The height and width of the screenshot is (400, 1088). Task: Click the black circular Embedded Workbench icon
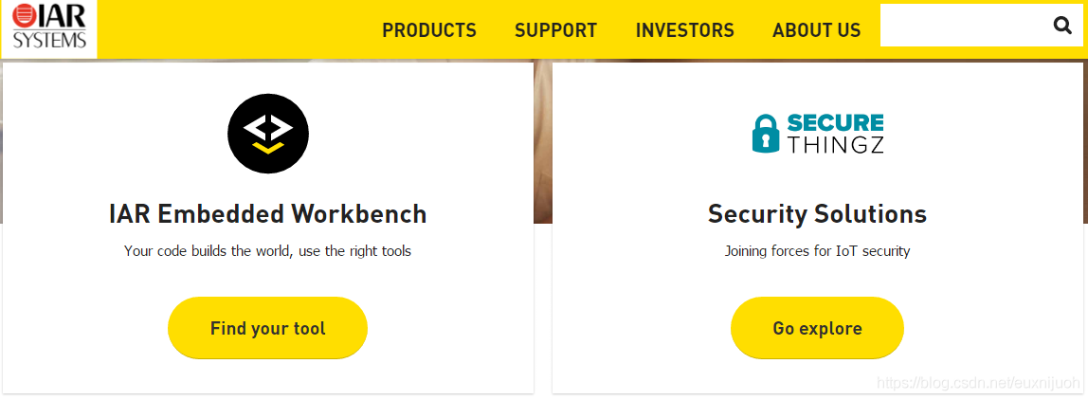268,134
